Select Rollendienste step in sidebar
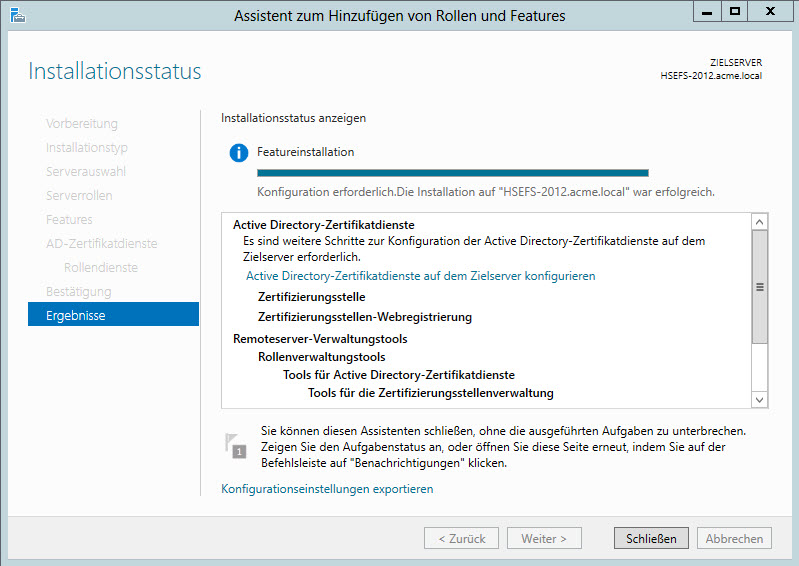This screenshot has height=566, width=799. point(101,267)
